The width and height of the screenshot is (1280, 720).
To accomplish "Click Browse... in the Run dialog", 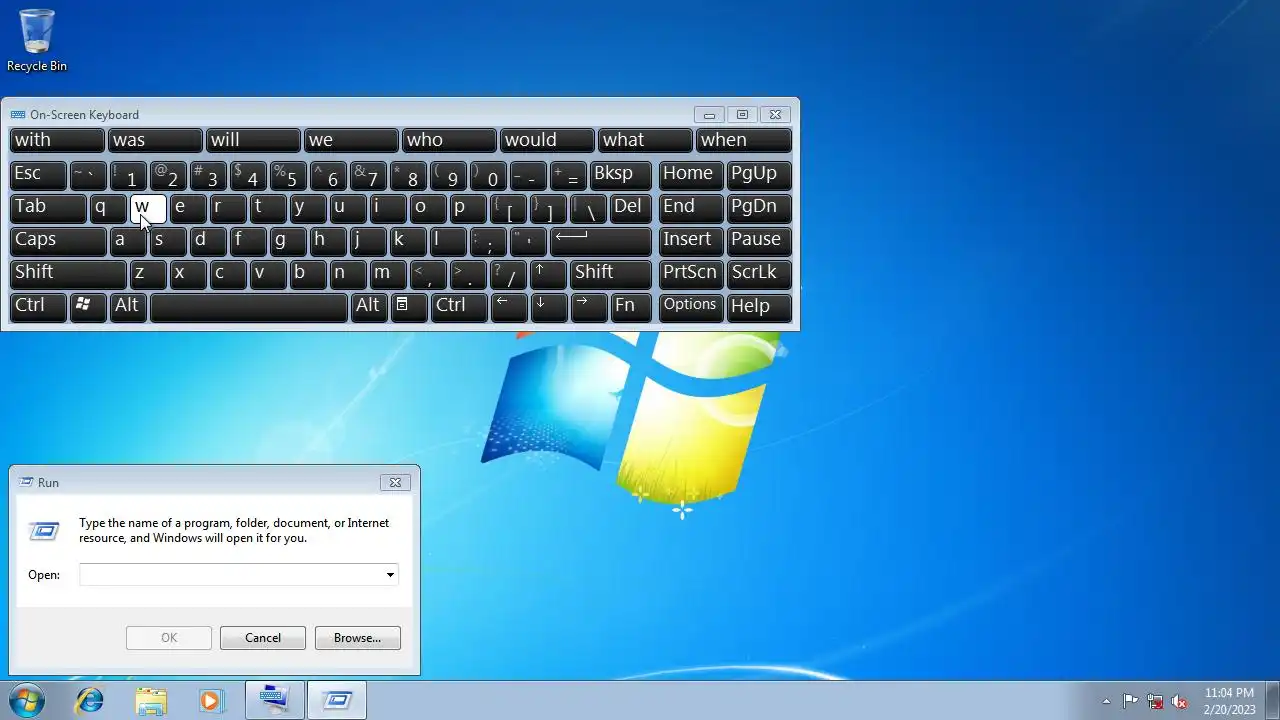I will click(357, 638).
